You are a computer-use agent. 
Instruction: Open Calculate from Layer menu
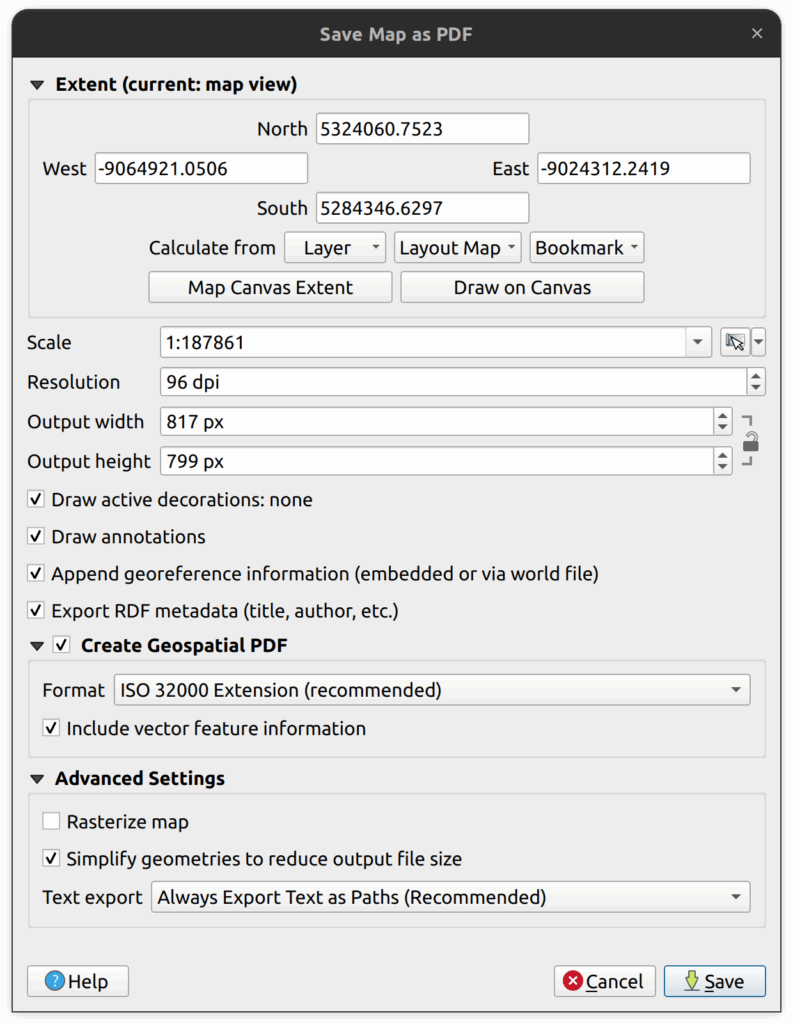[335, 248]
